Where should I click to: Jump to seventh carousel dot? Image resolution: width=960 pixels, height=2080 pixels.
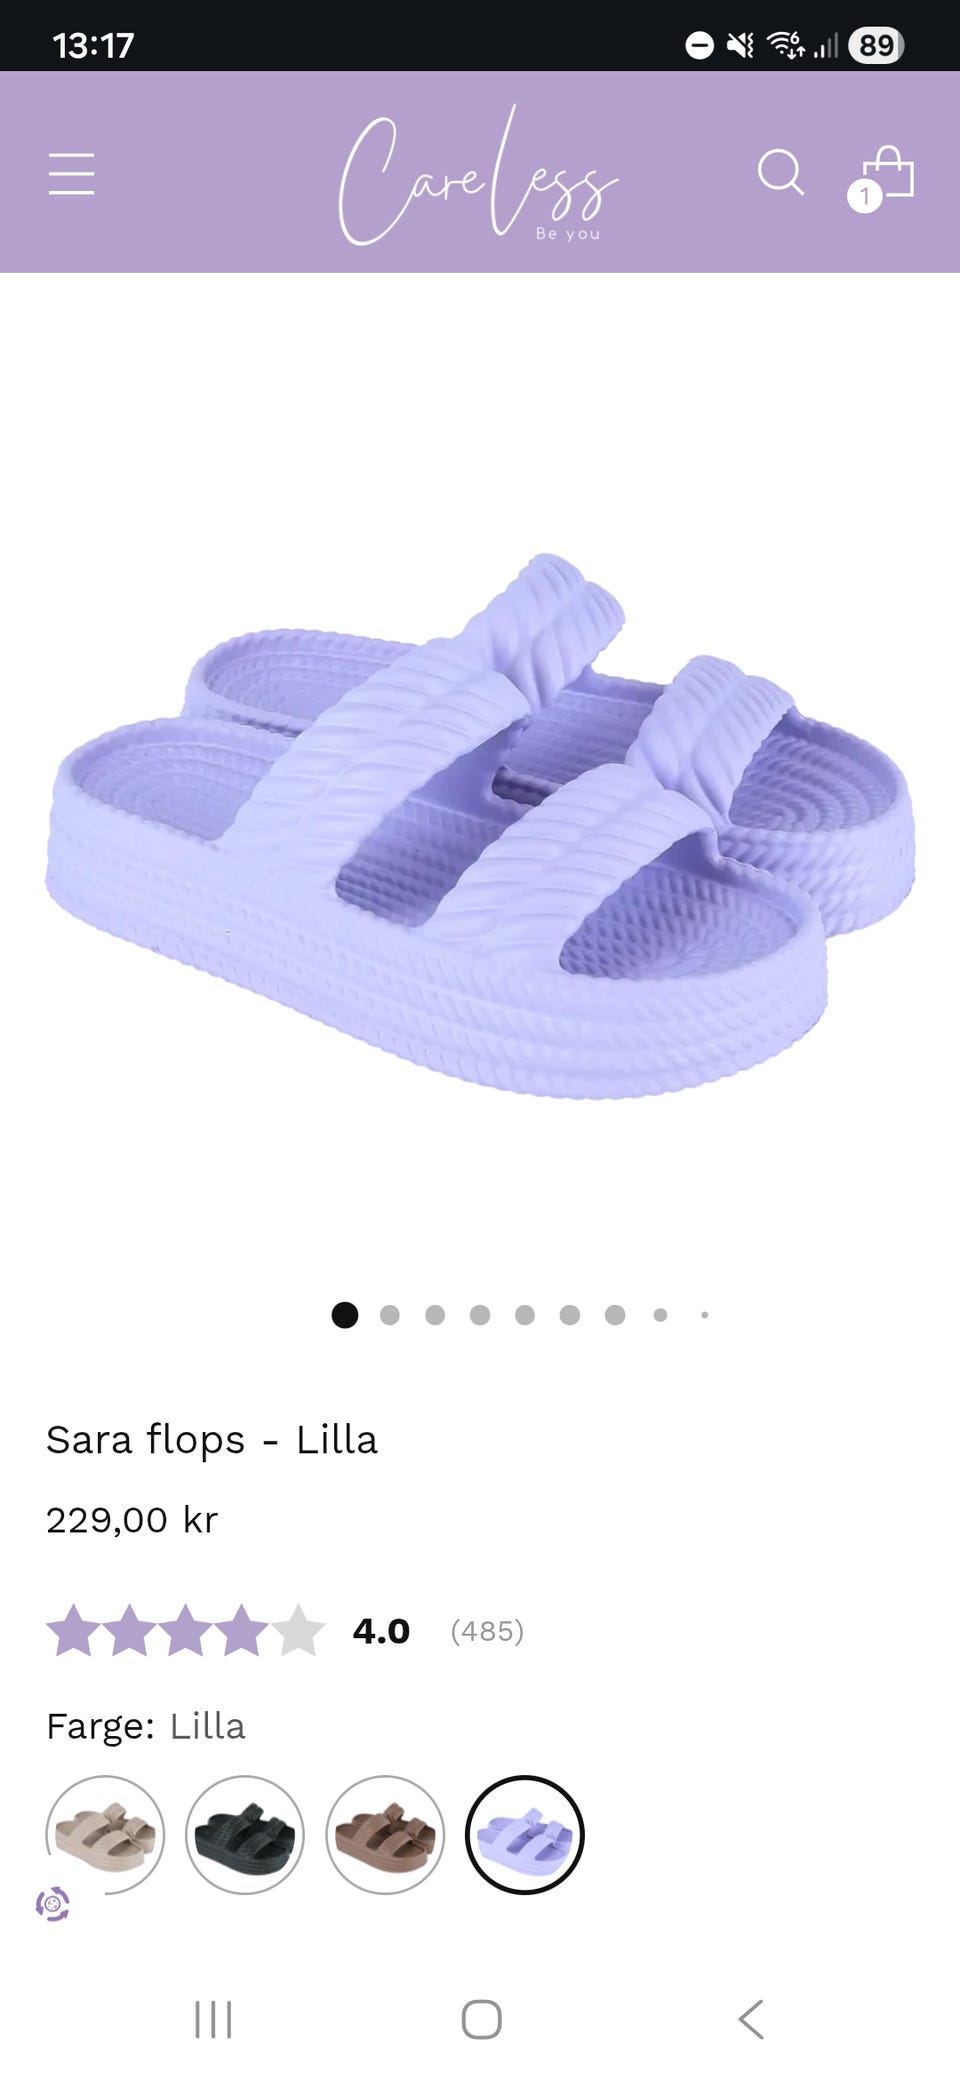[615, 1315]
